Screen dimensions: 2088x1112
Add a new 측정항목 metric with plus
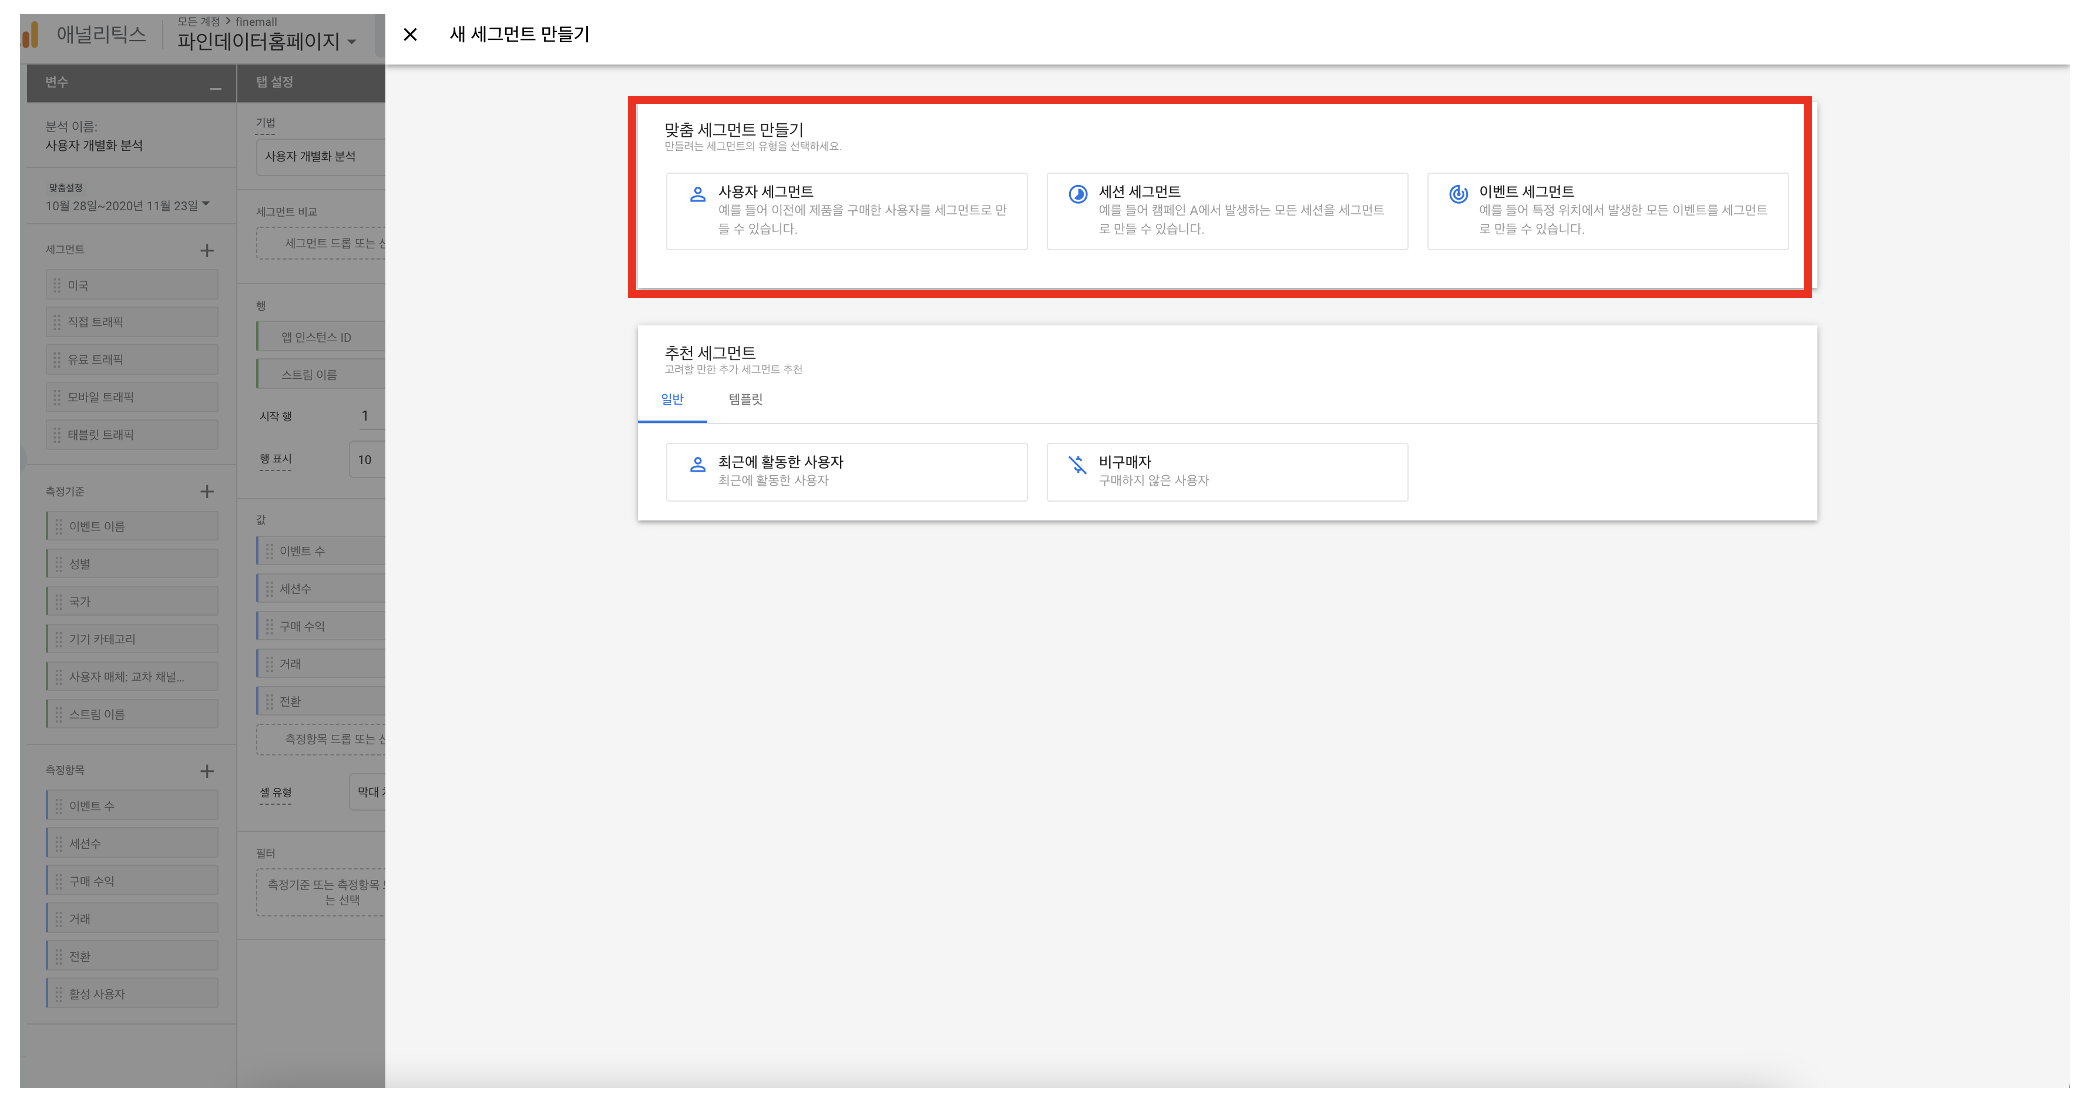[x=207, y=771]
